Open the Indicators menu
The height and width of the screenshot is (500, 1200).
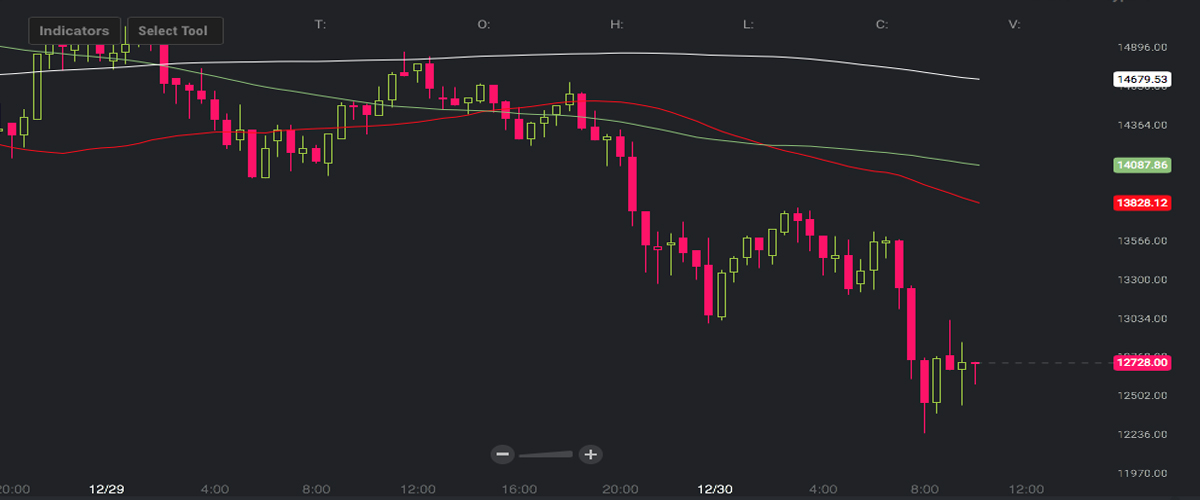[74, 31]
